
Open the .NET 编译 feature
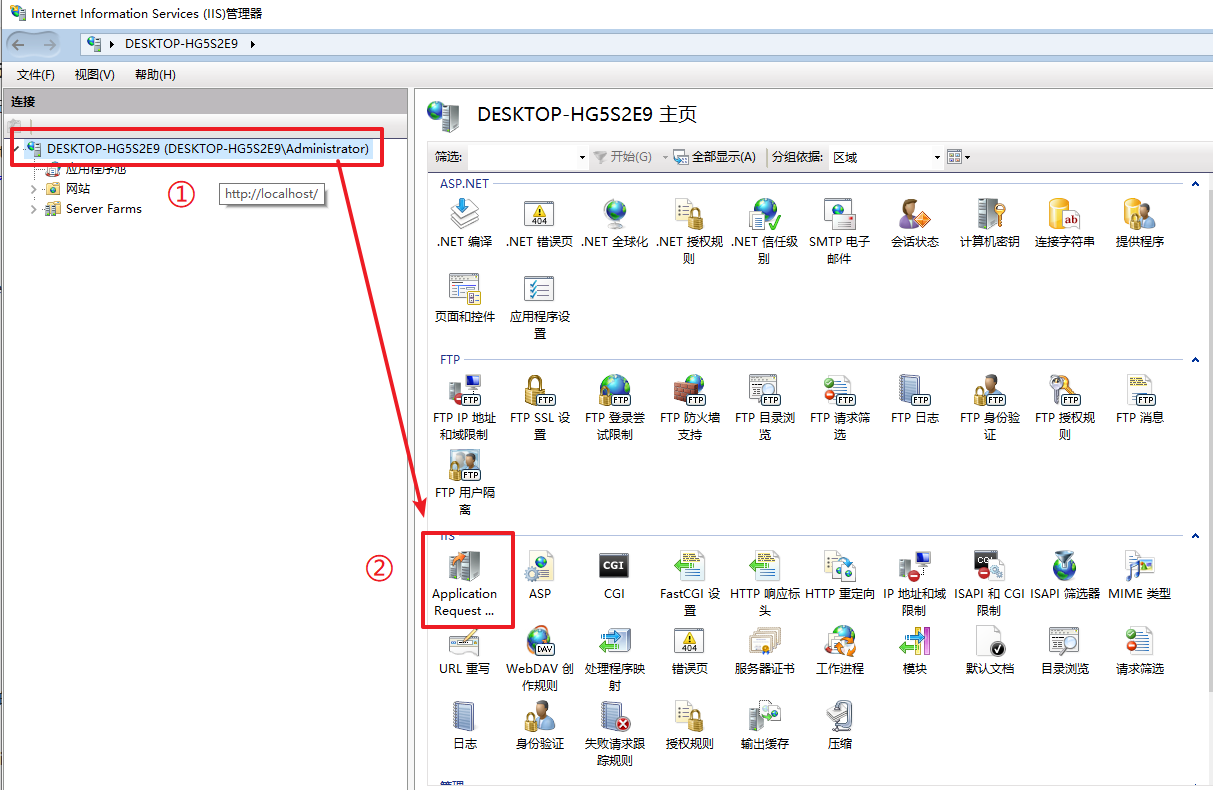point(465,223)
